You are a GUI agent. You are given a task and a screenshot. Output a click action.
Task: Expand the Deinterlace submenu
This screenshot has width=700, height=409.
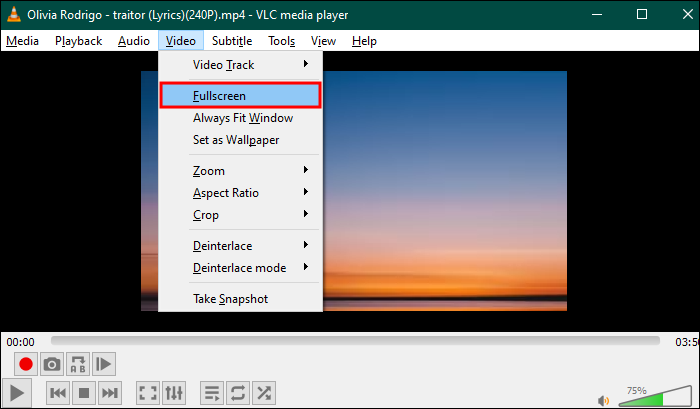240,246
